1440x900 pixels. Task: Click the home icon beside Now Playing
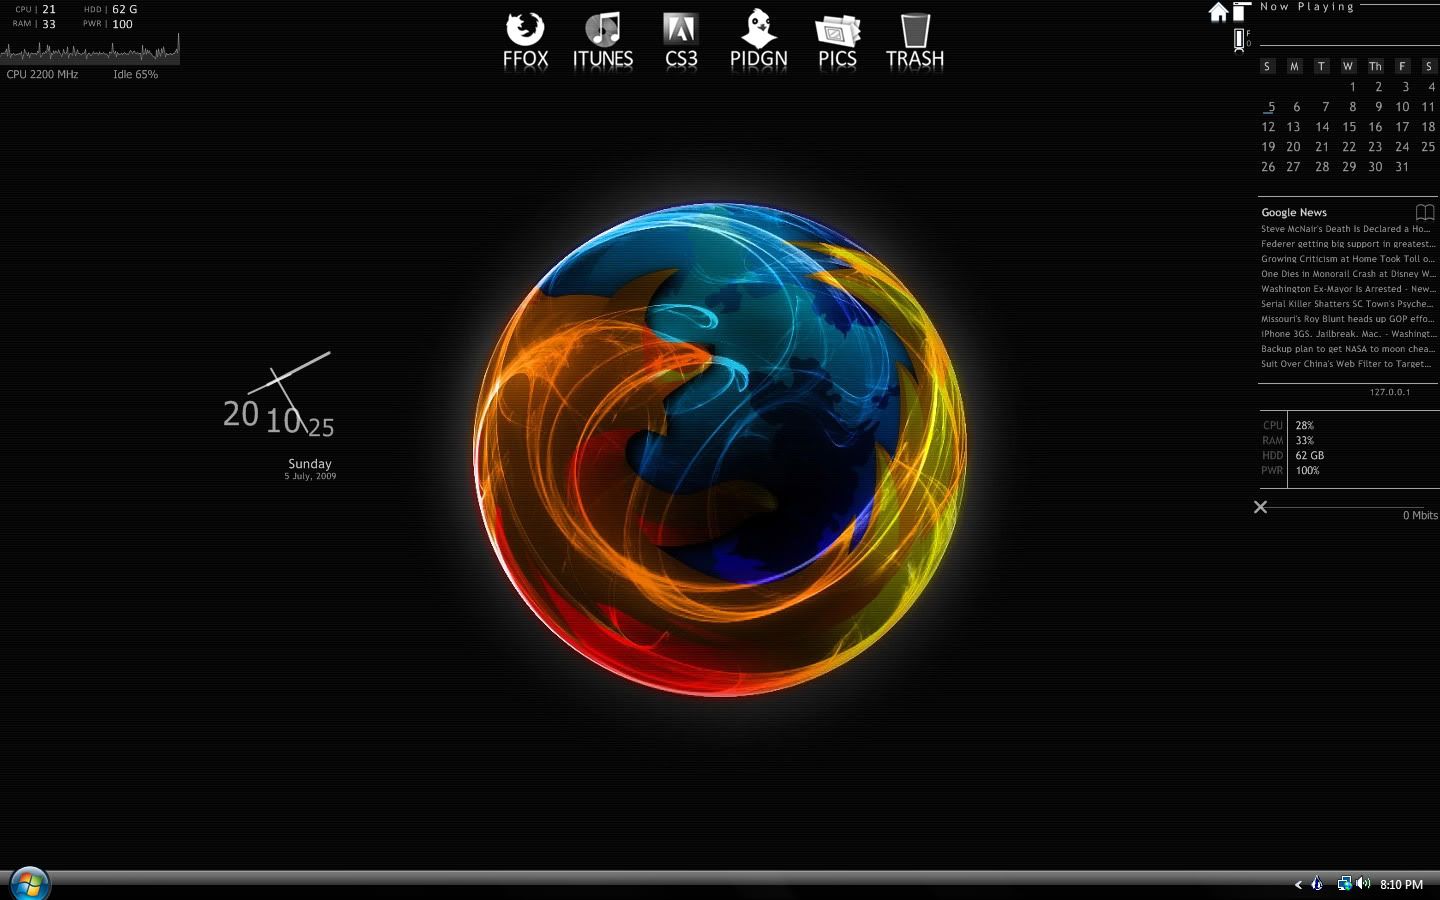point(1218,12)
